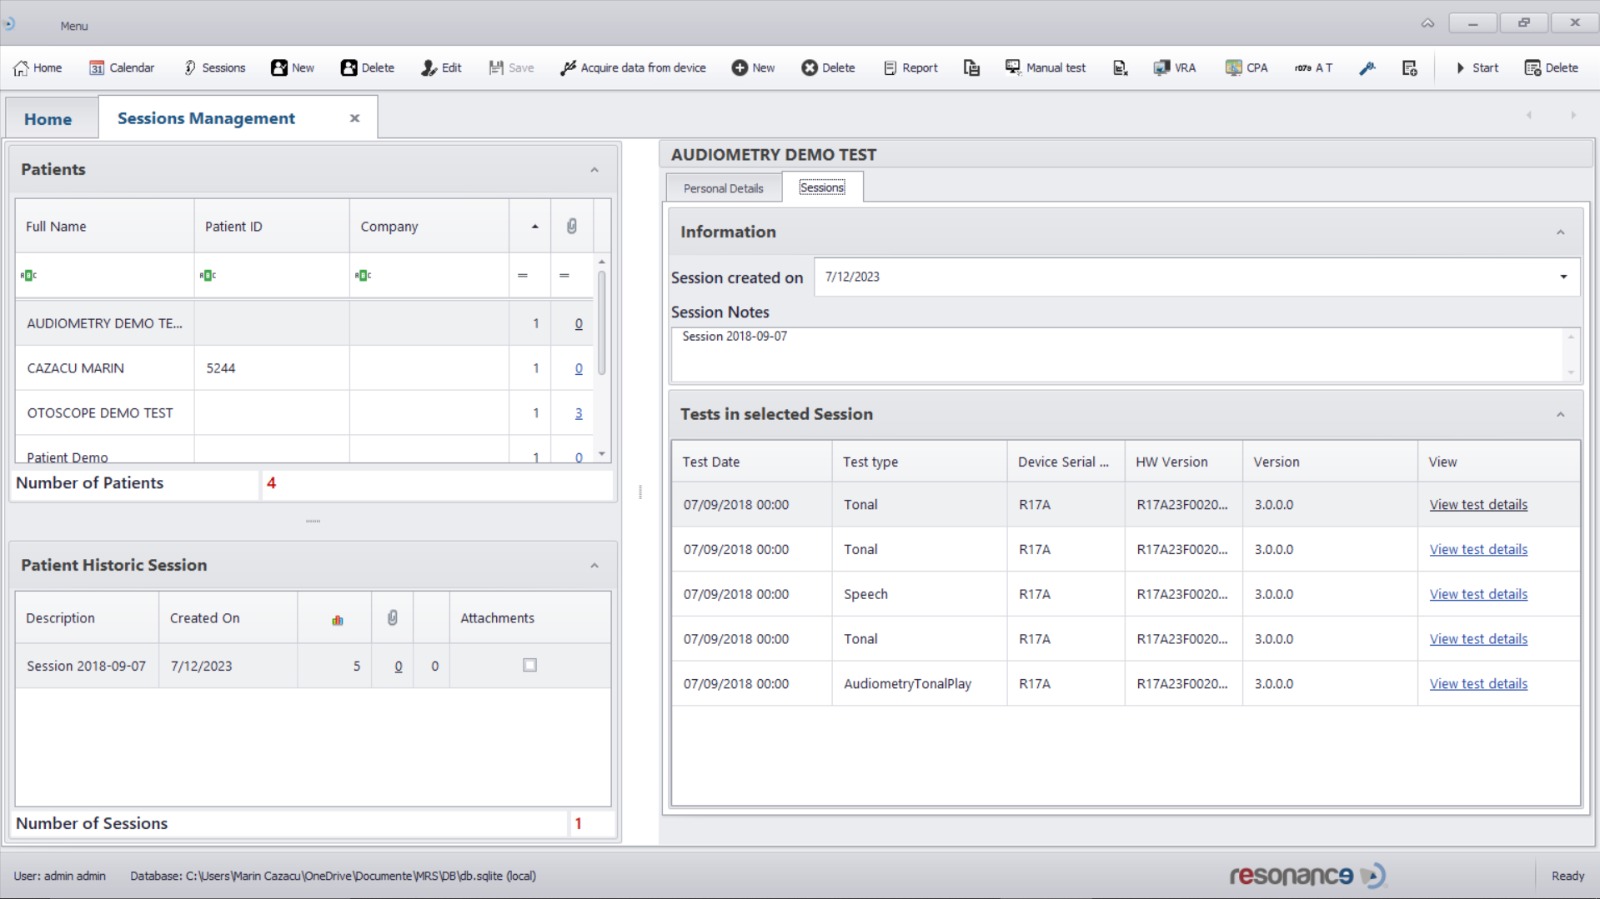
Task: Add a new patient with New
Action: [x=292, y=68]
